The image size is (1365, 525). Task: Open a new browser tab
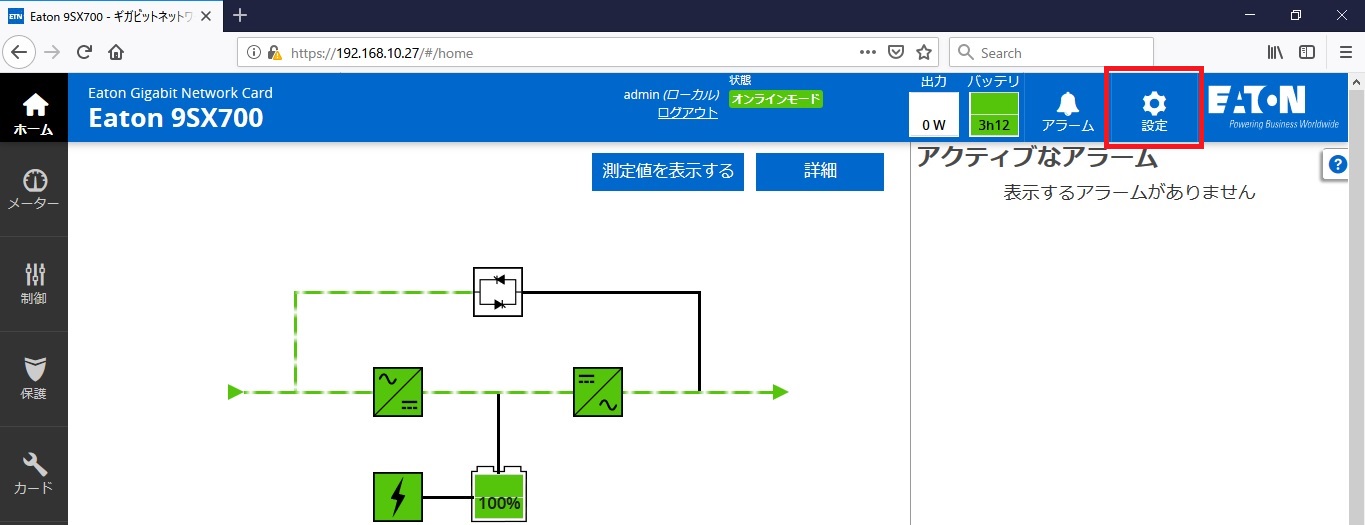240,15
